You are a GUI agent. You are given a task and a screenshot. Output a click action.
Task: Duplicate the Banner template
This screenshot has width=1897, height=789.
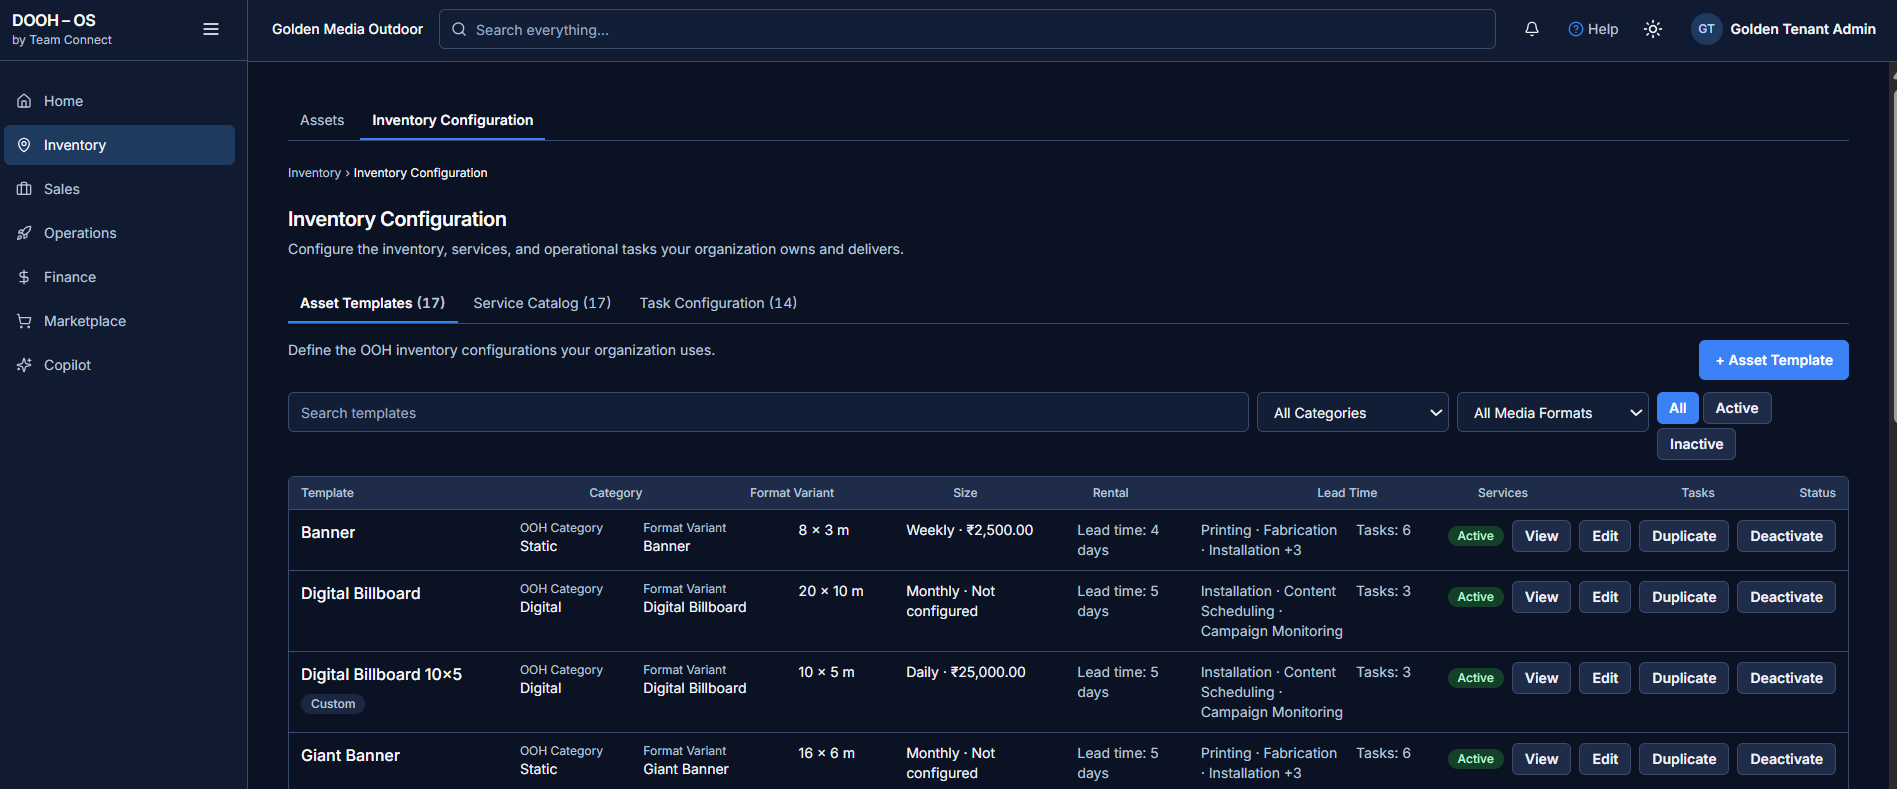click(x=1684, y=536)
